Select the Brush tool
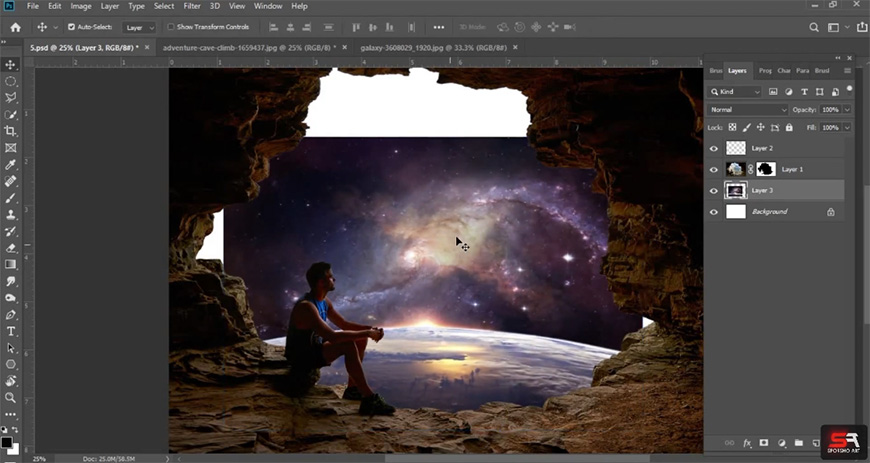The height and width of the screenshot is (463, 870). (10, 198)
